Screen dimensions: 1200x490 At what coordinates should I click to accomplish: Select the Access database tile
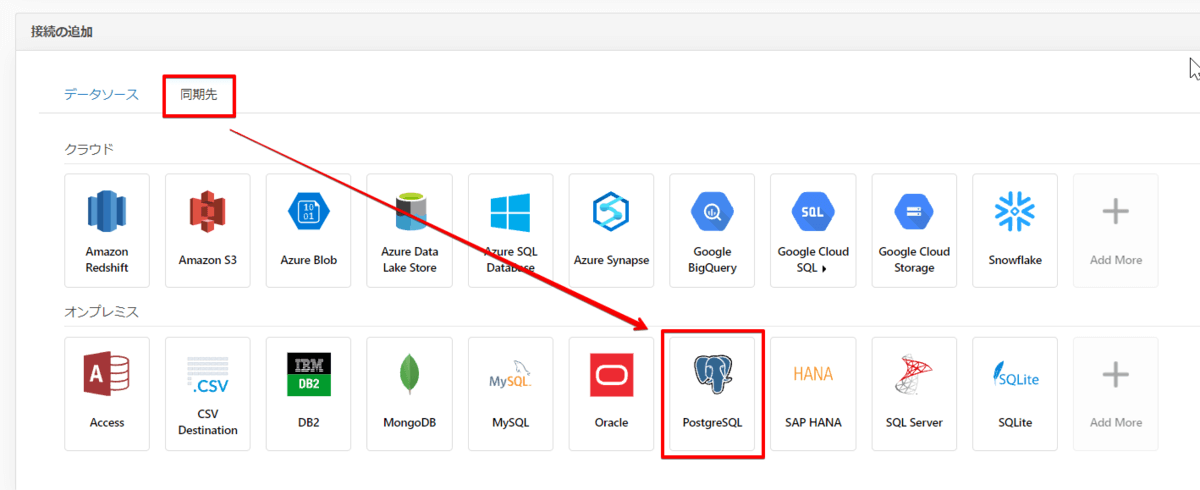point(107,394)
